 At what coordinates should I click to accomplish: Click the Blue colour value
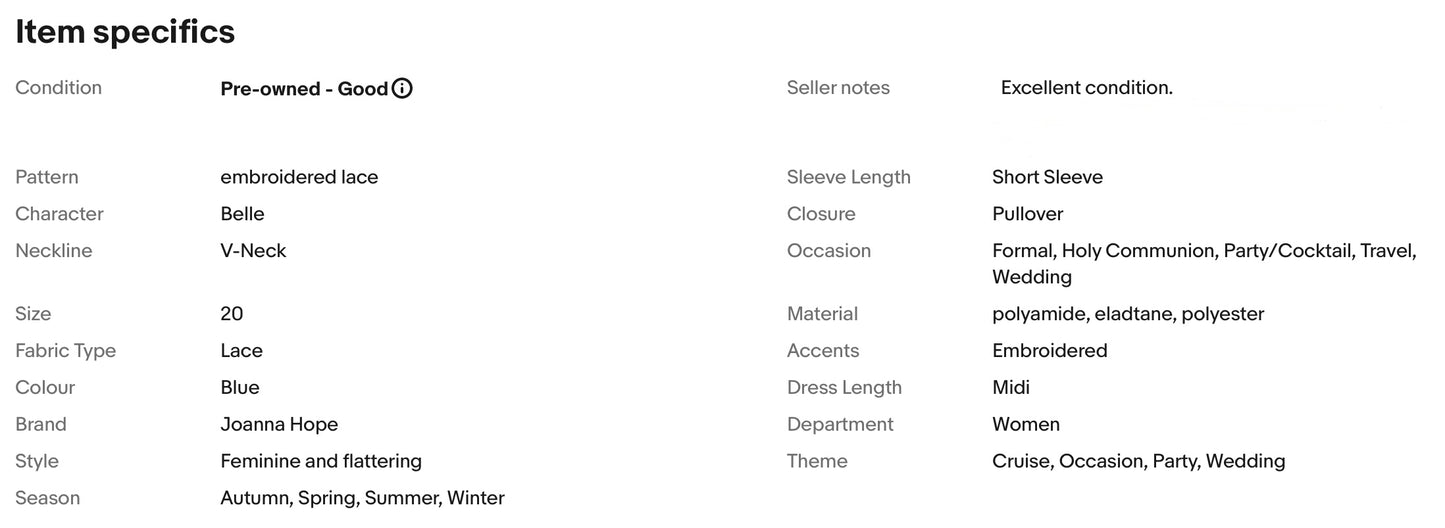pyautogui.click(x=240, y=387)
